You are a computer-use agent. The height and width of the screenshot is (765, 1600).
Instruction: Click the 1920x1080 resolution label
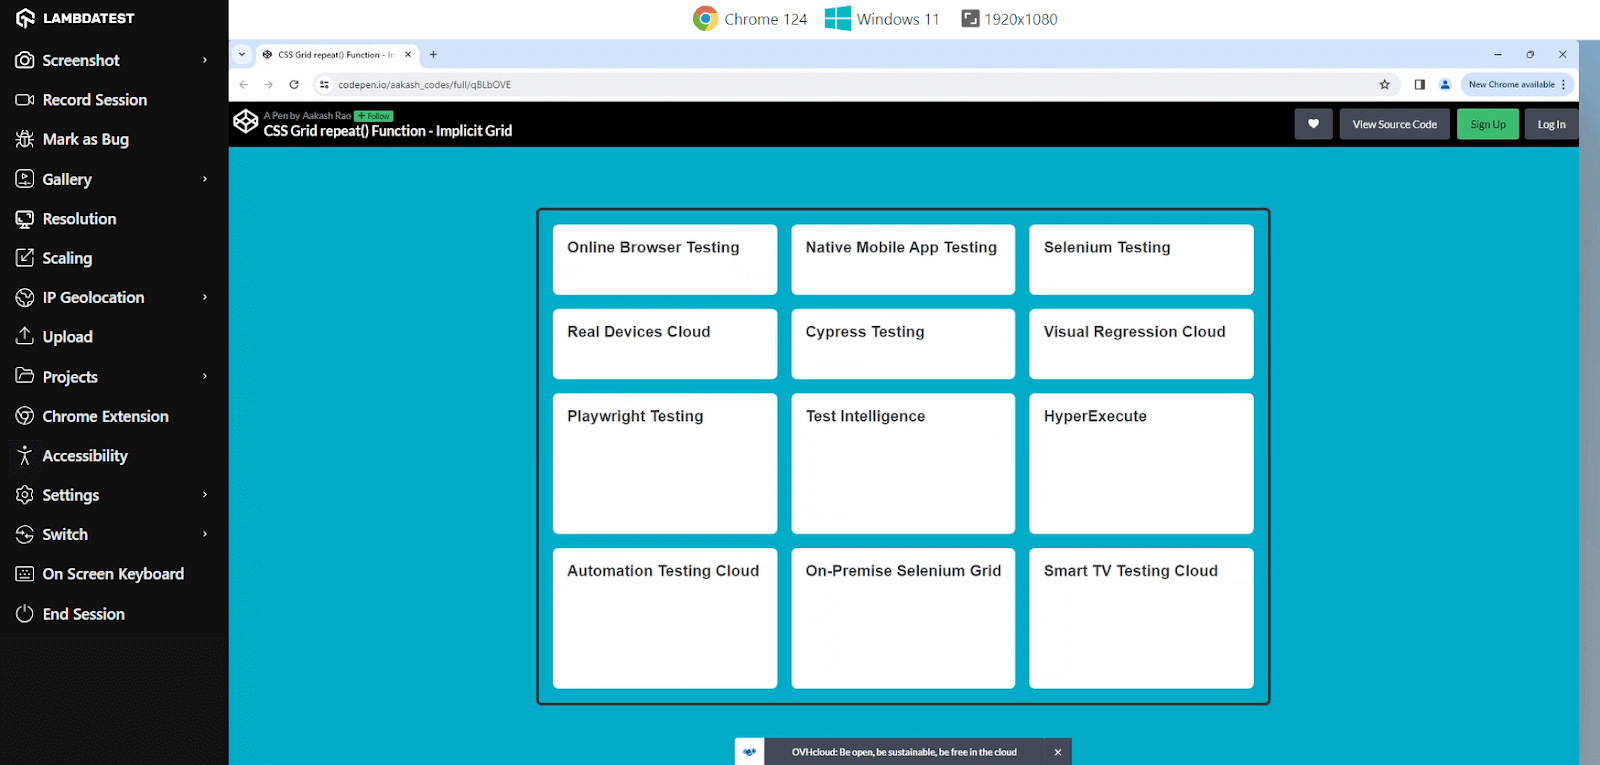click(x=1009, y=19)
